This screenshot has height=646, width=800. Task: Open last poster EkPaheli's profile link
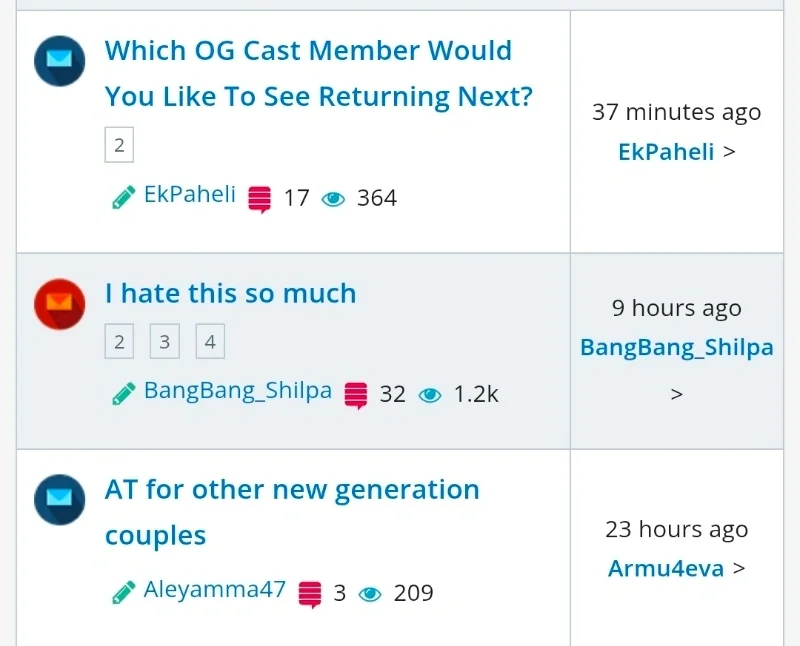(666, 152)
